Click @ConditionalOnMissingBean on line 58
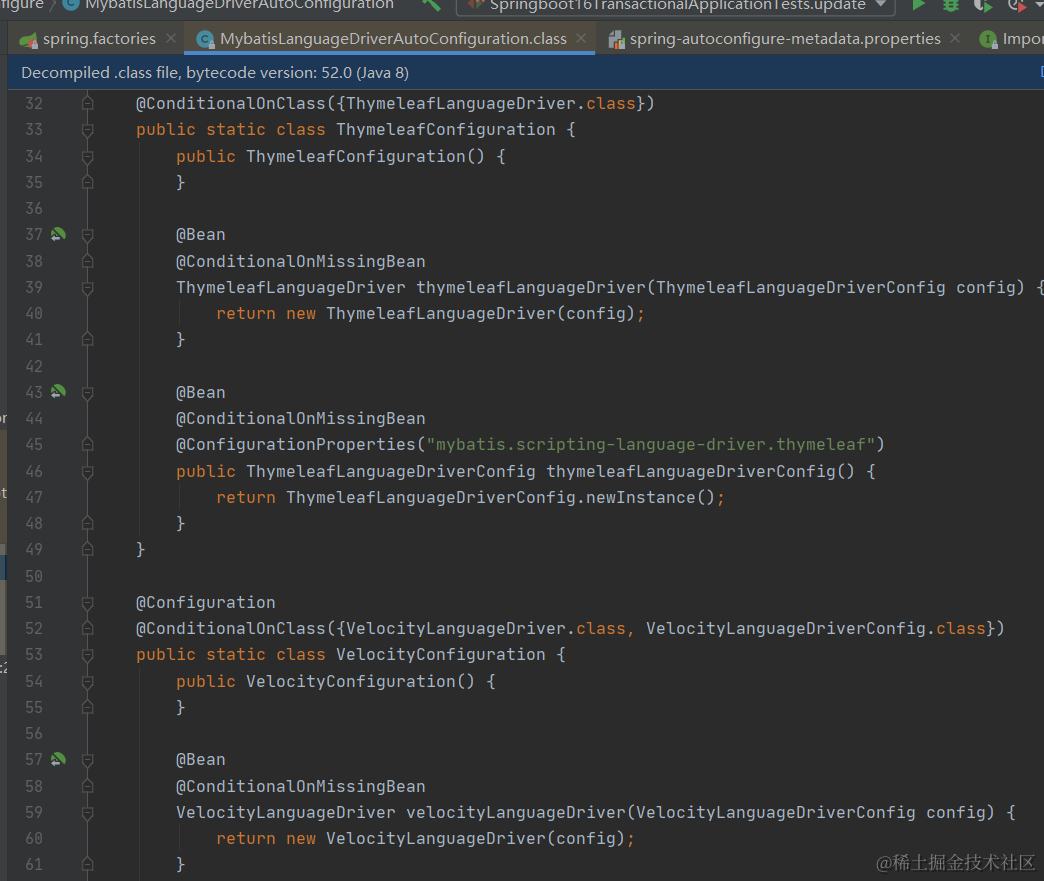This screenshot has height=881, width=1044. pyautogui.click(x=300, y=786)
